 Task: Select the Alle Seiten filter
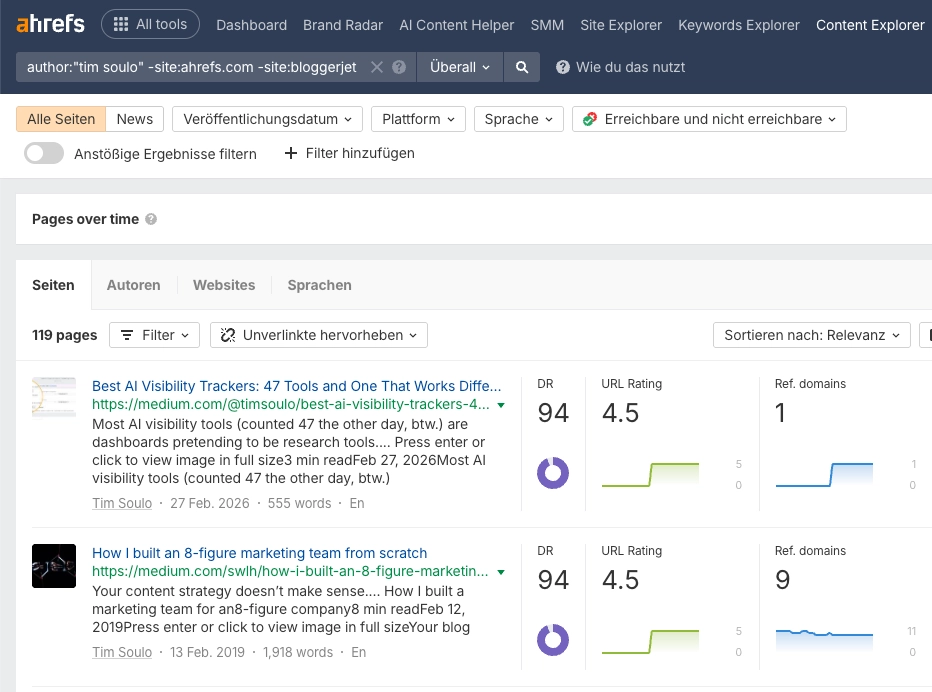(x=61, y=119)
